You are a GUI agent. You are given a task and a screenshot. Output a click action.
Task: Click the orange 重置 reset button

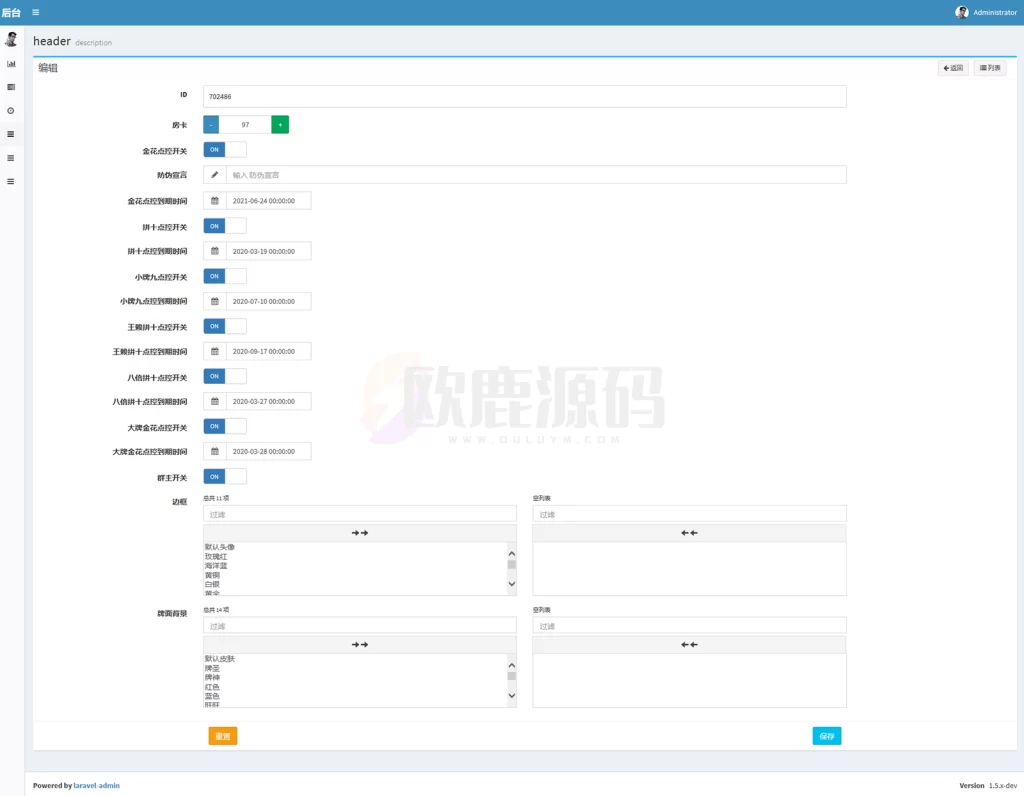pos(222,735)
